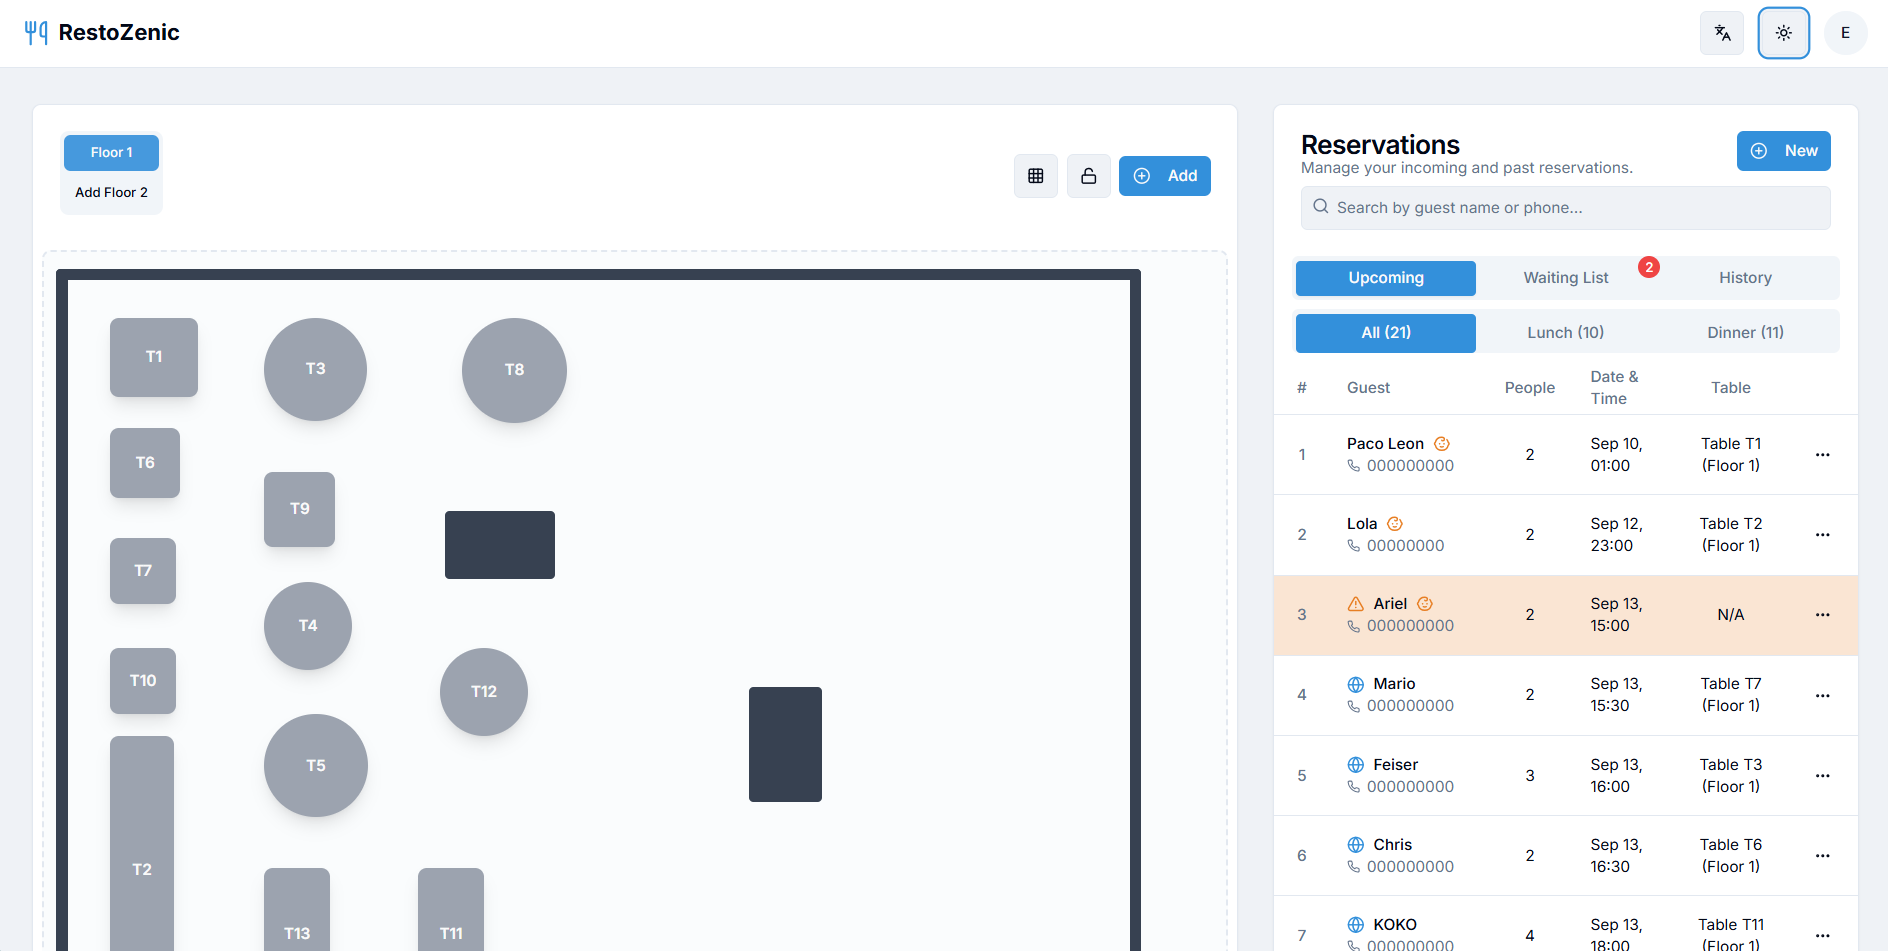Select the All reservations filter
Image resolution: width=1888 pixels, height=951 pixels.
tap(1385, 332)
